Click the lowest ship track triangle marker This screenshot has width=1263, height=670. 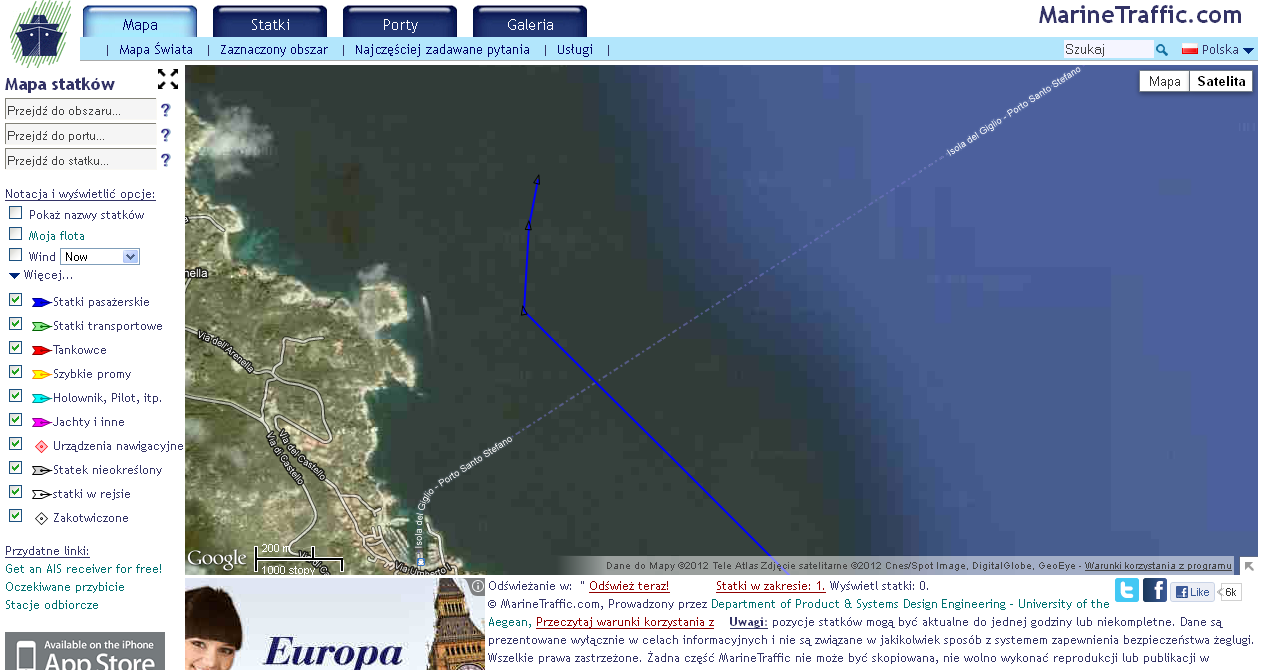(524, 311)
